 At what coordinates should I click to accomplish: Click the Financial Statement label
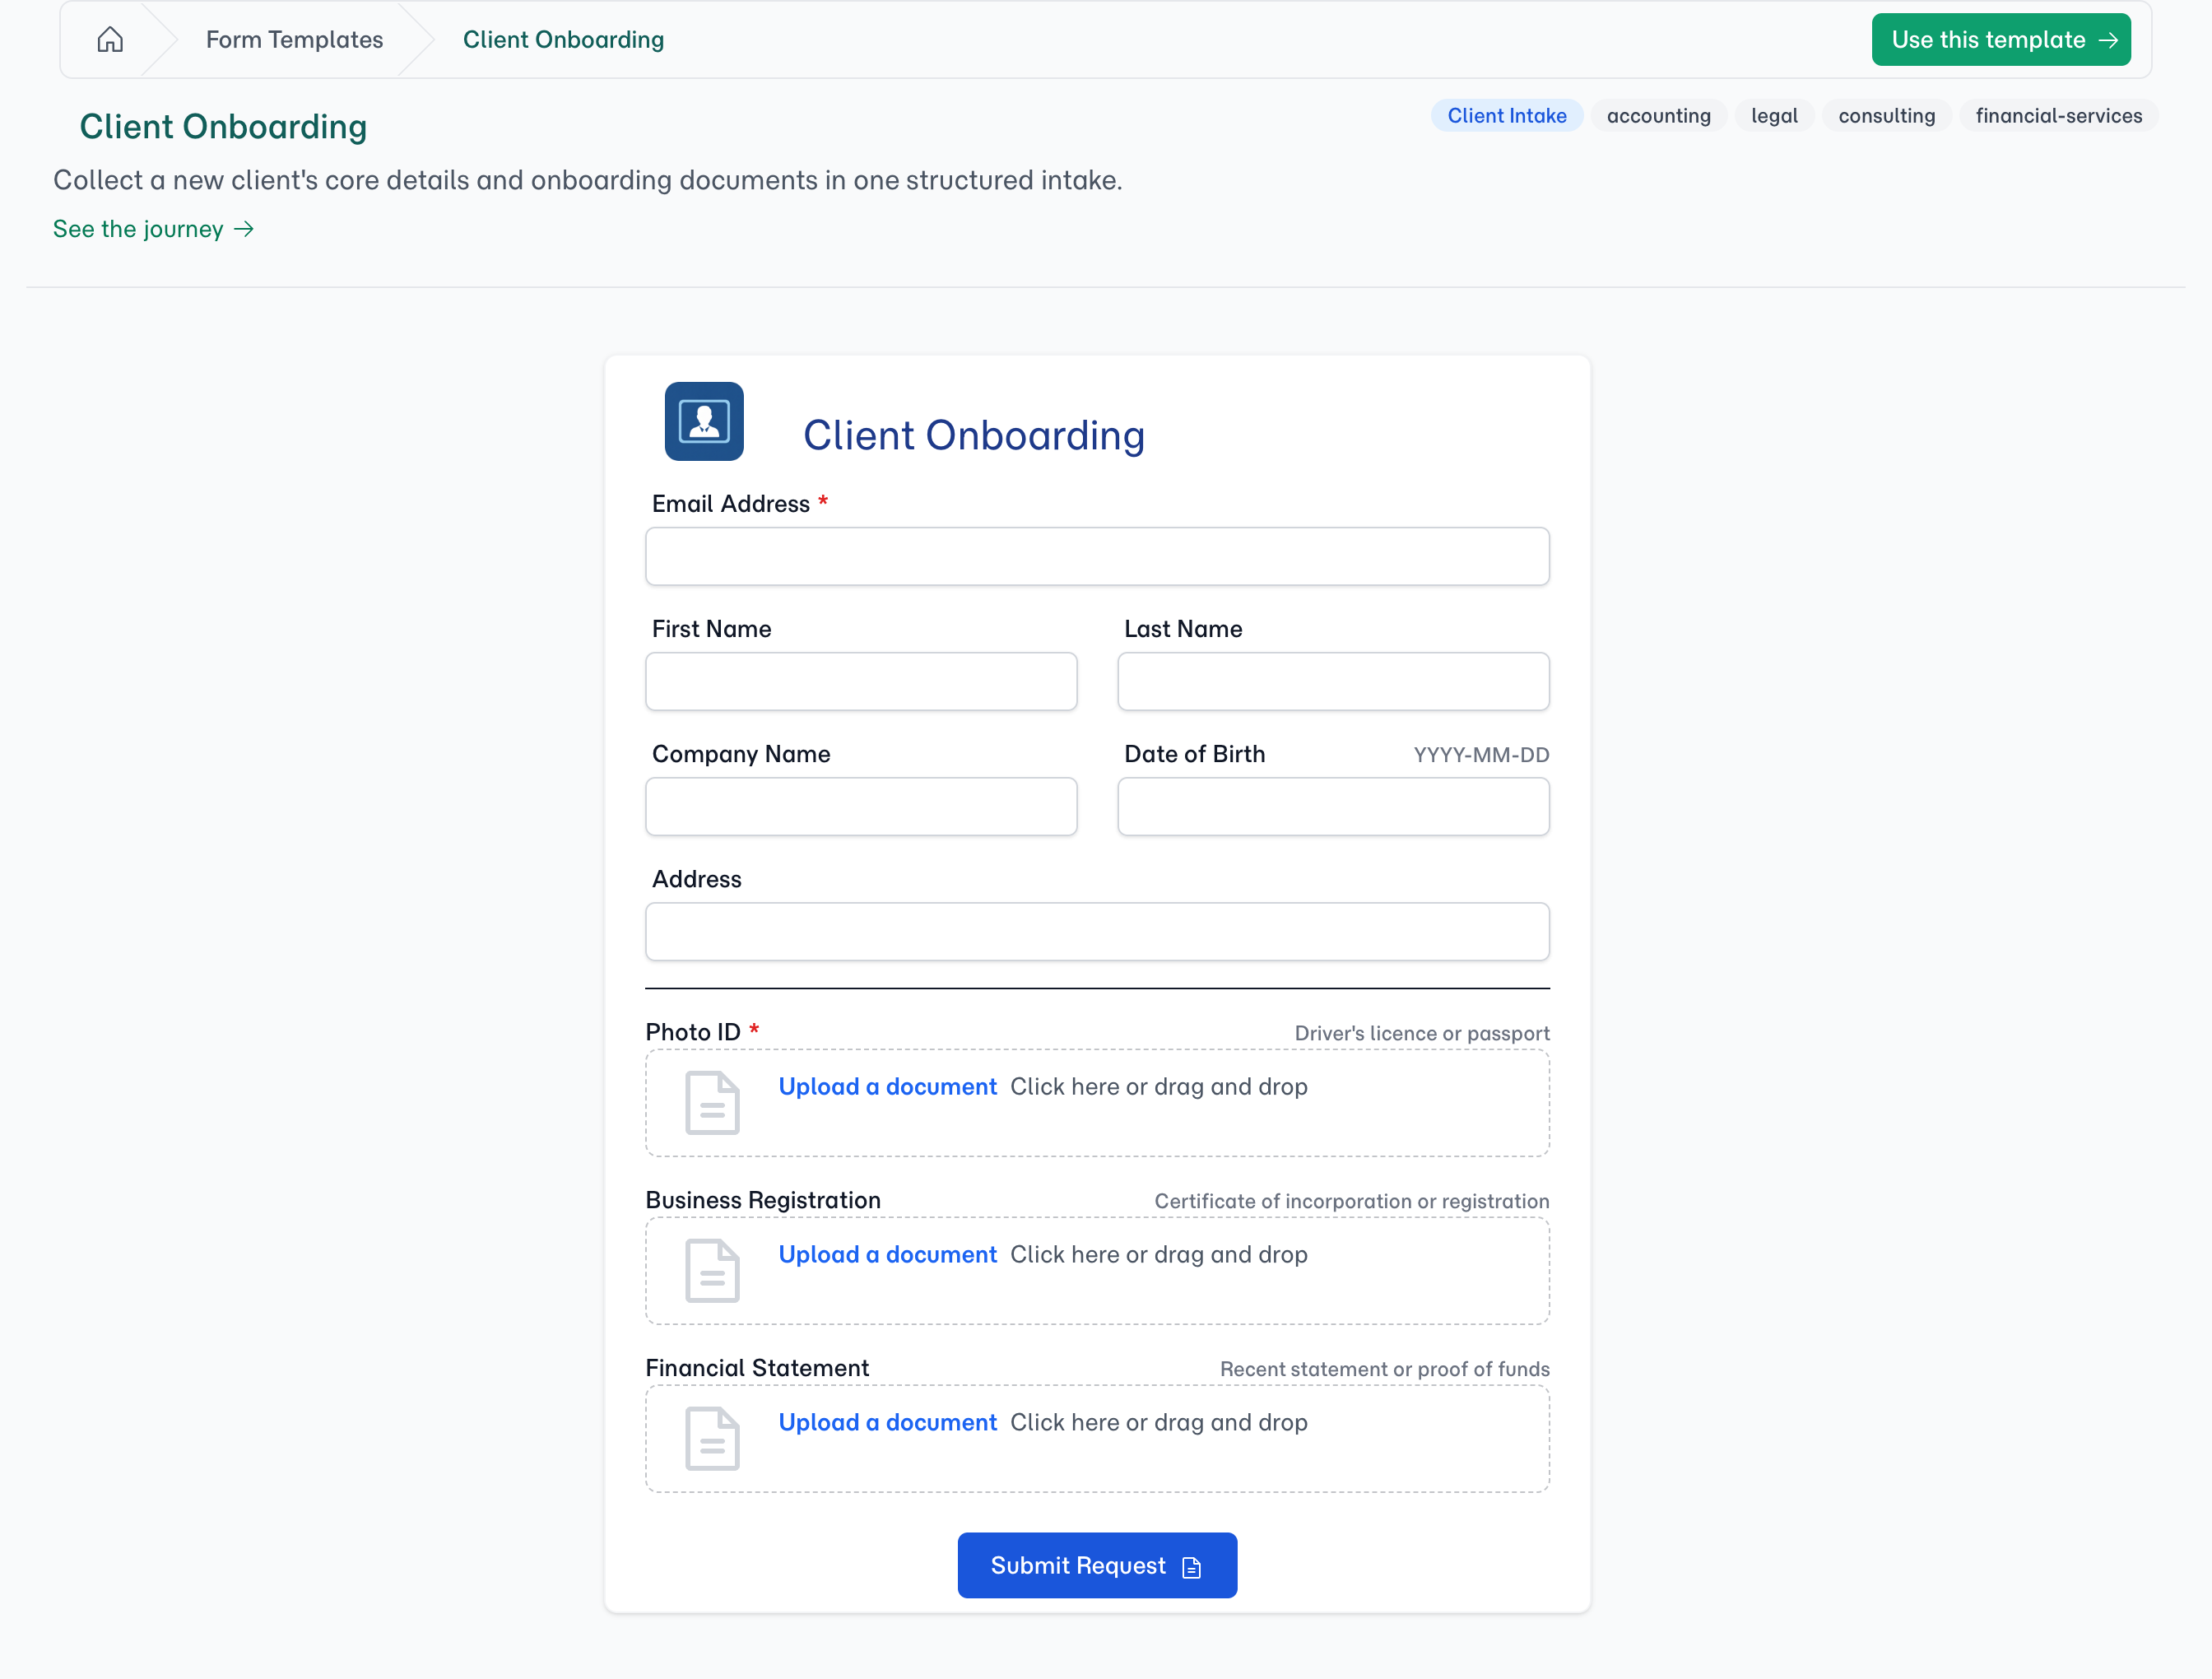[x=757, y=1368]
